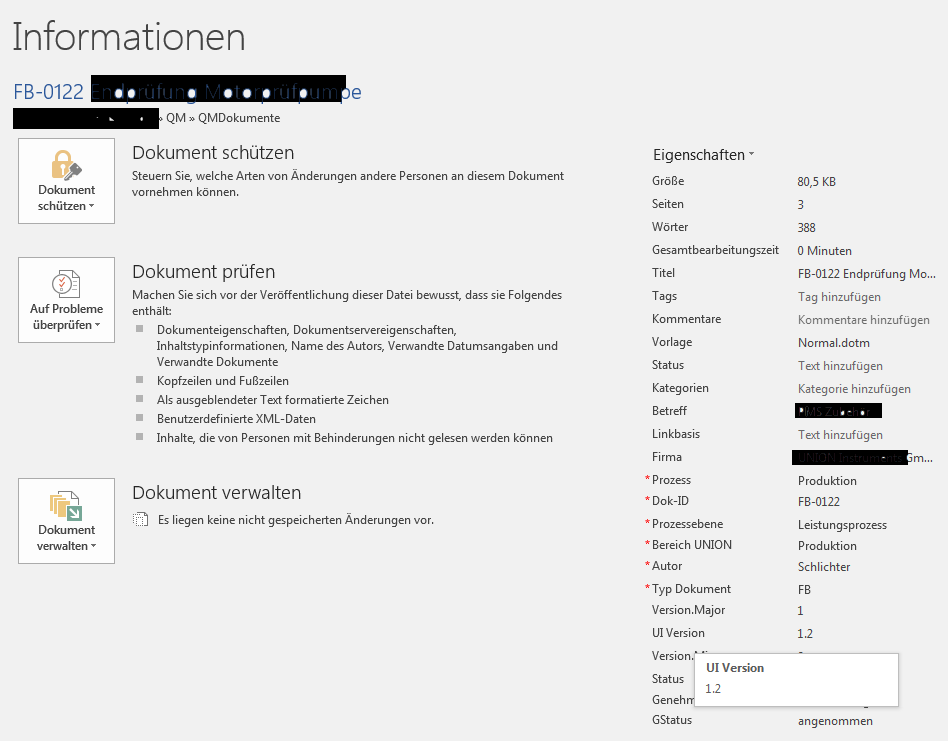
Task: Click the GStatus value angenommen
Action: tap(835, 721)
